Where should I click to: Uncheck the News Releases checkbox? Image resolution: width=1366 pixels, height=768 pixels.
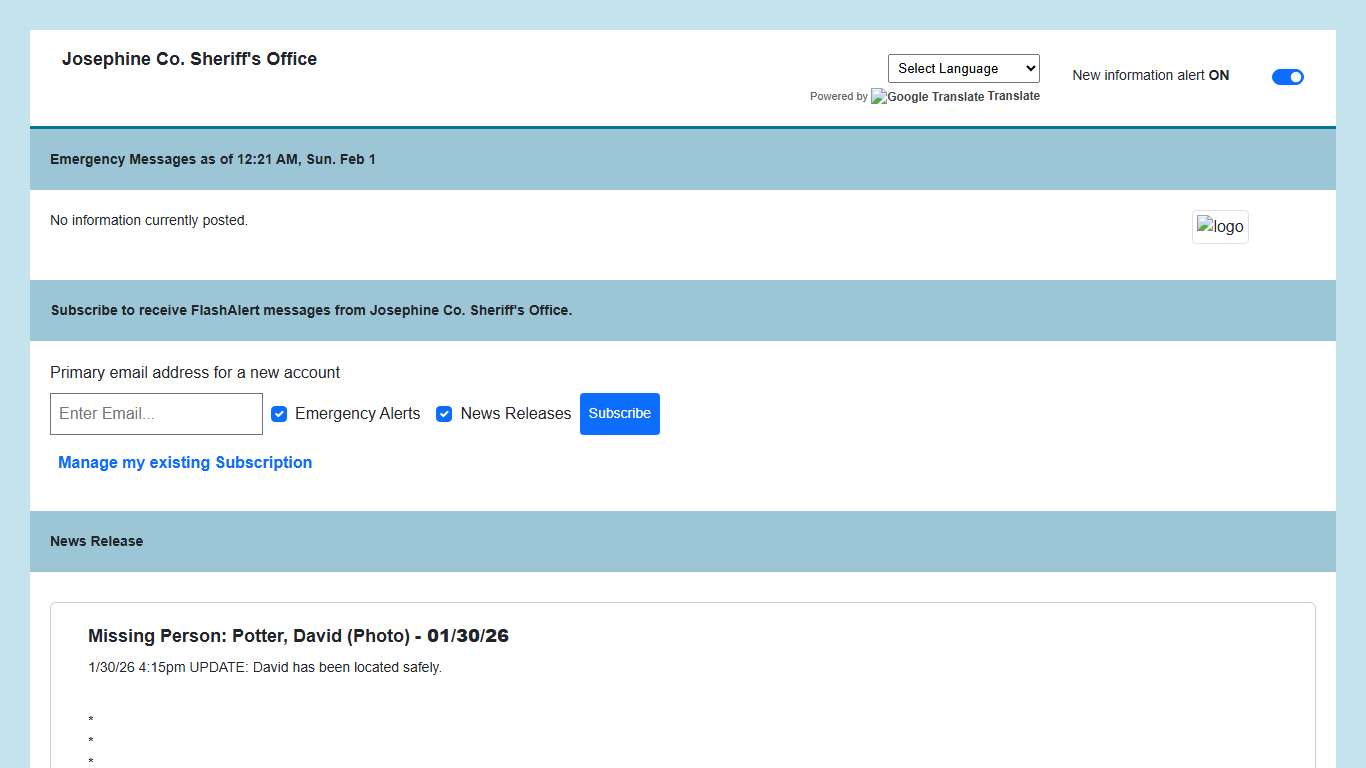point(444,414)
